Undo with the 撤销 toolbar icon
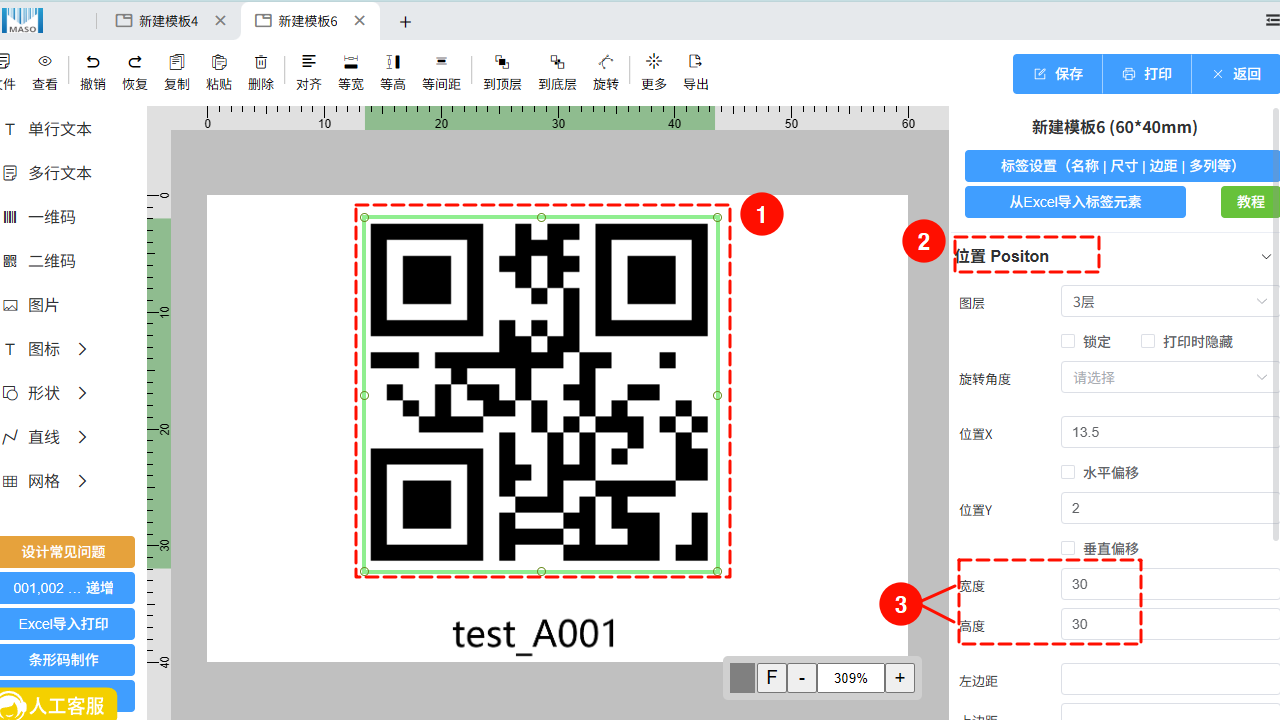Image resolution: width=1280 pixels, height=720 pixels. pos(93,62)
